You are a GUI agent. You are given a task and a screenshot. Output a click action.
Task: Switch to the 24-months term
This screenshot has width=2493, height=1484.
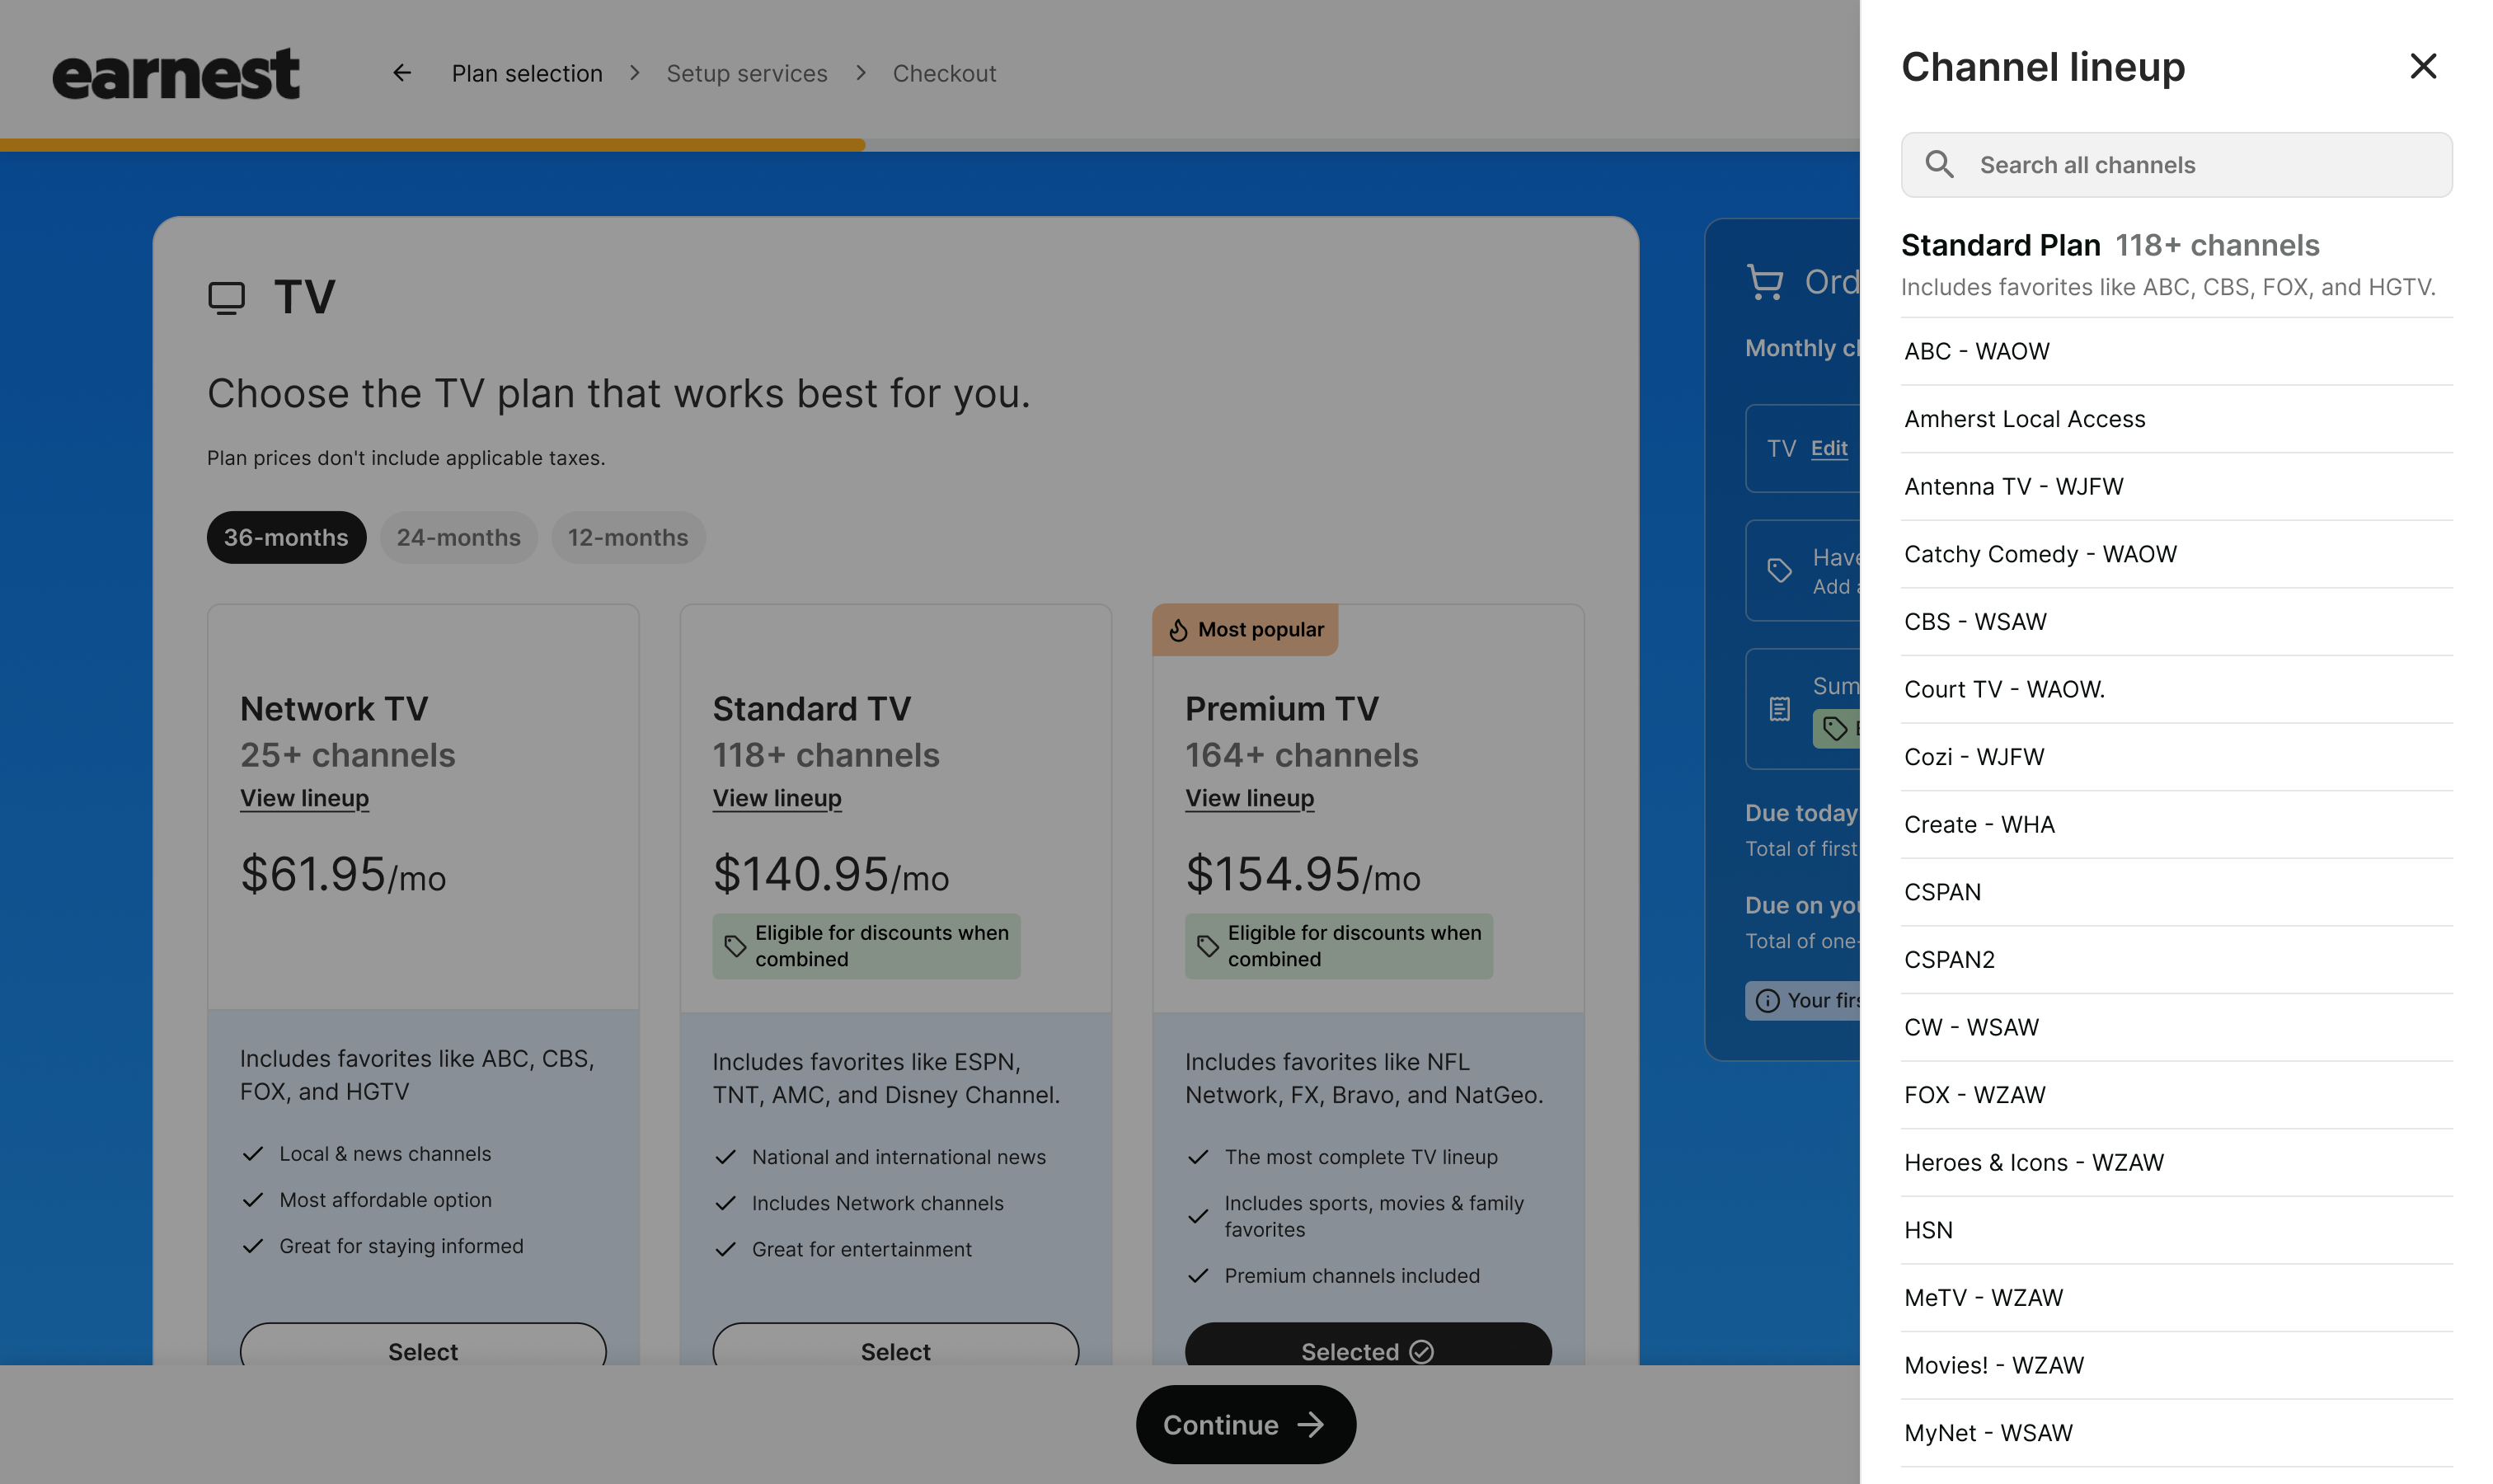tap(458, 537)
